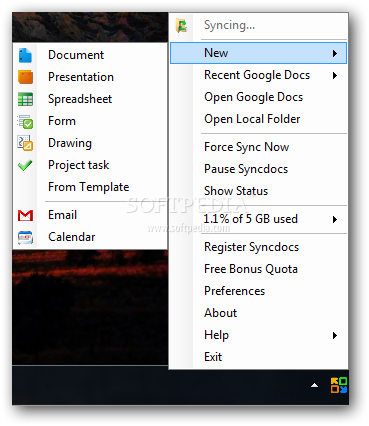The height and width of the screenshot is (426, 369).
Task: Click the Syncdocs tray icon in taskbar
Action: click(x=339, y=385)
